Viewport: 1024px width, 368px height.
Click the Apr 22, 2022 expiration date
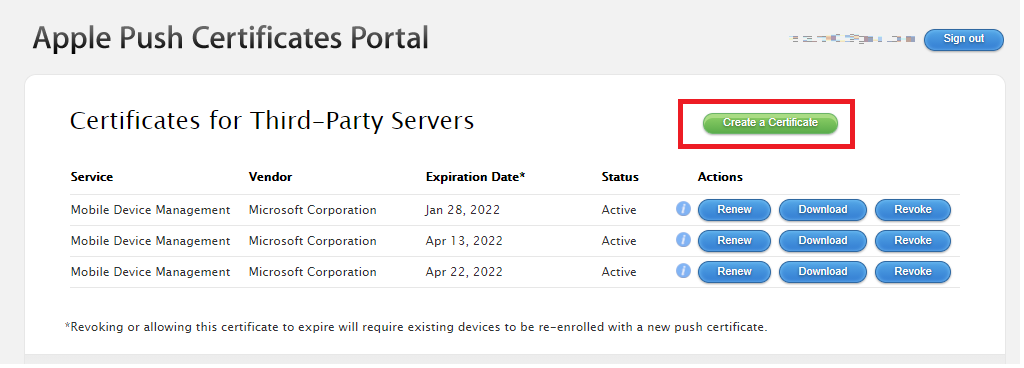pos(464,271)
